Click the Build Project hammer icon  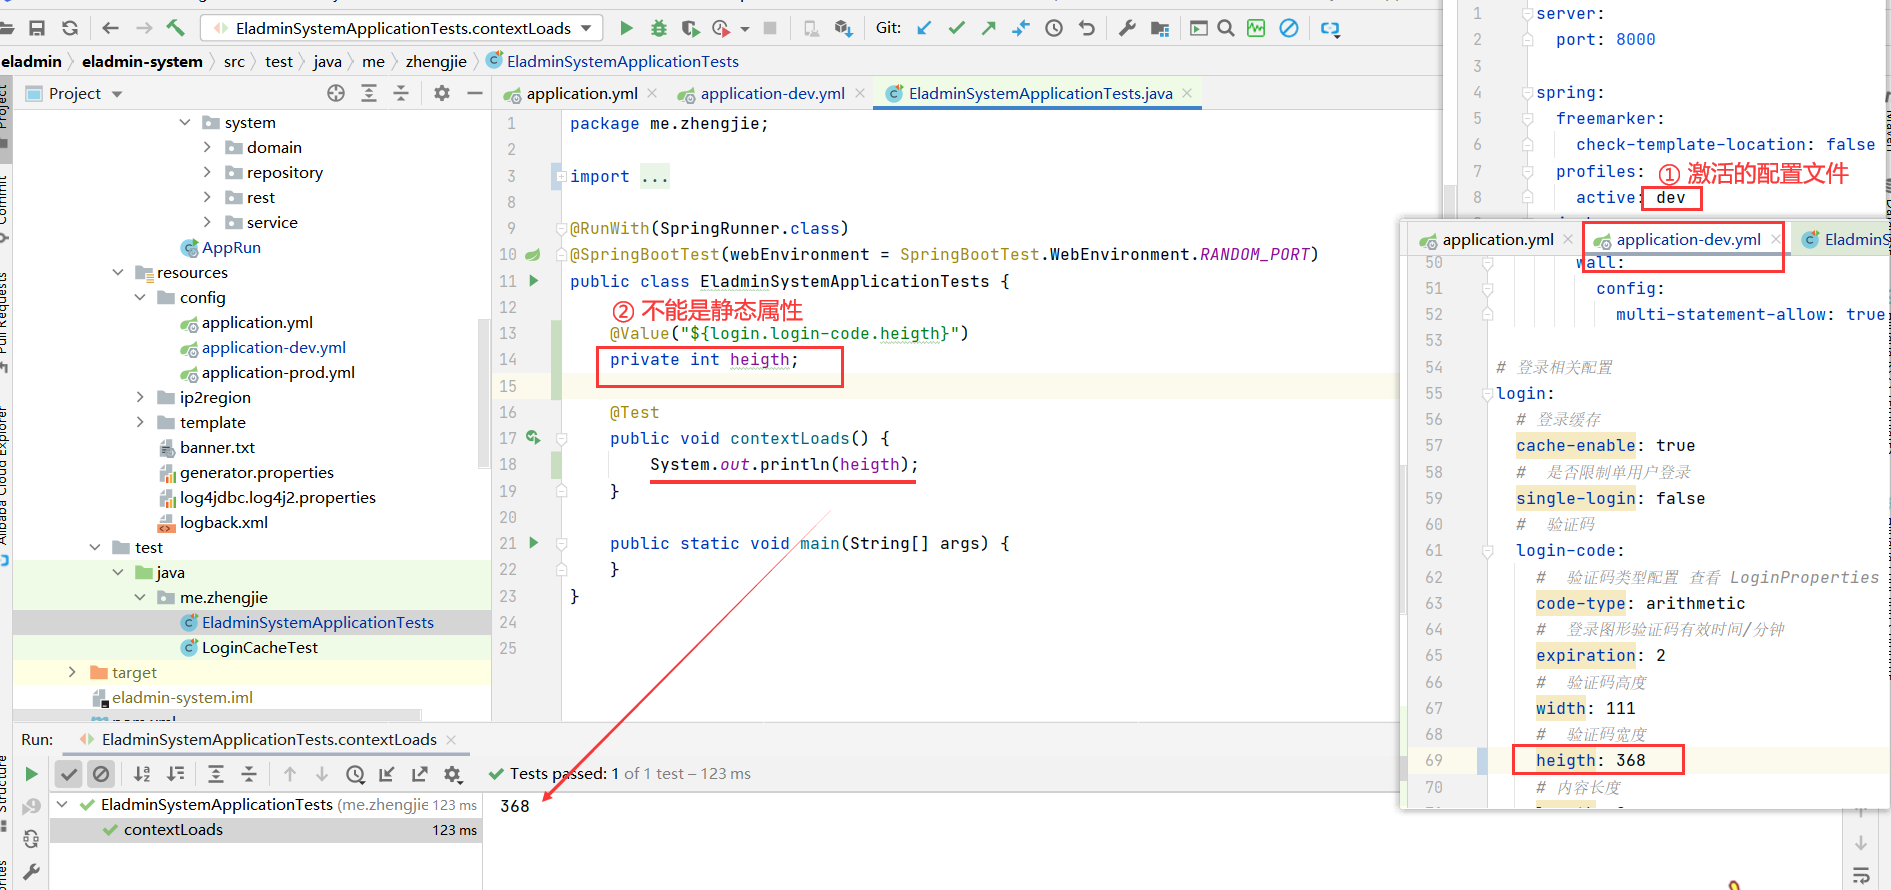coord(176,28)
